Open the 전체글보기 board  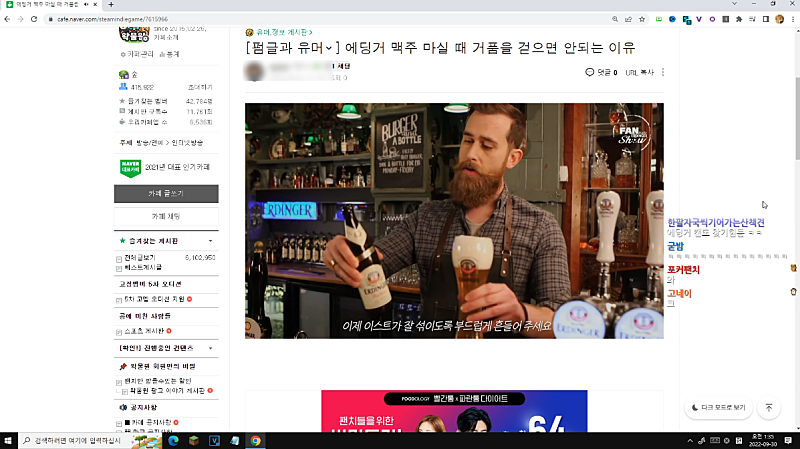tap(139, 258)
